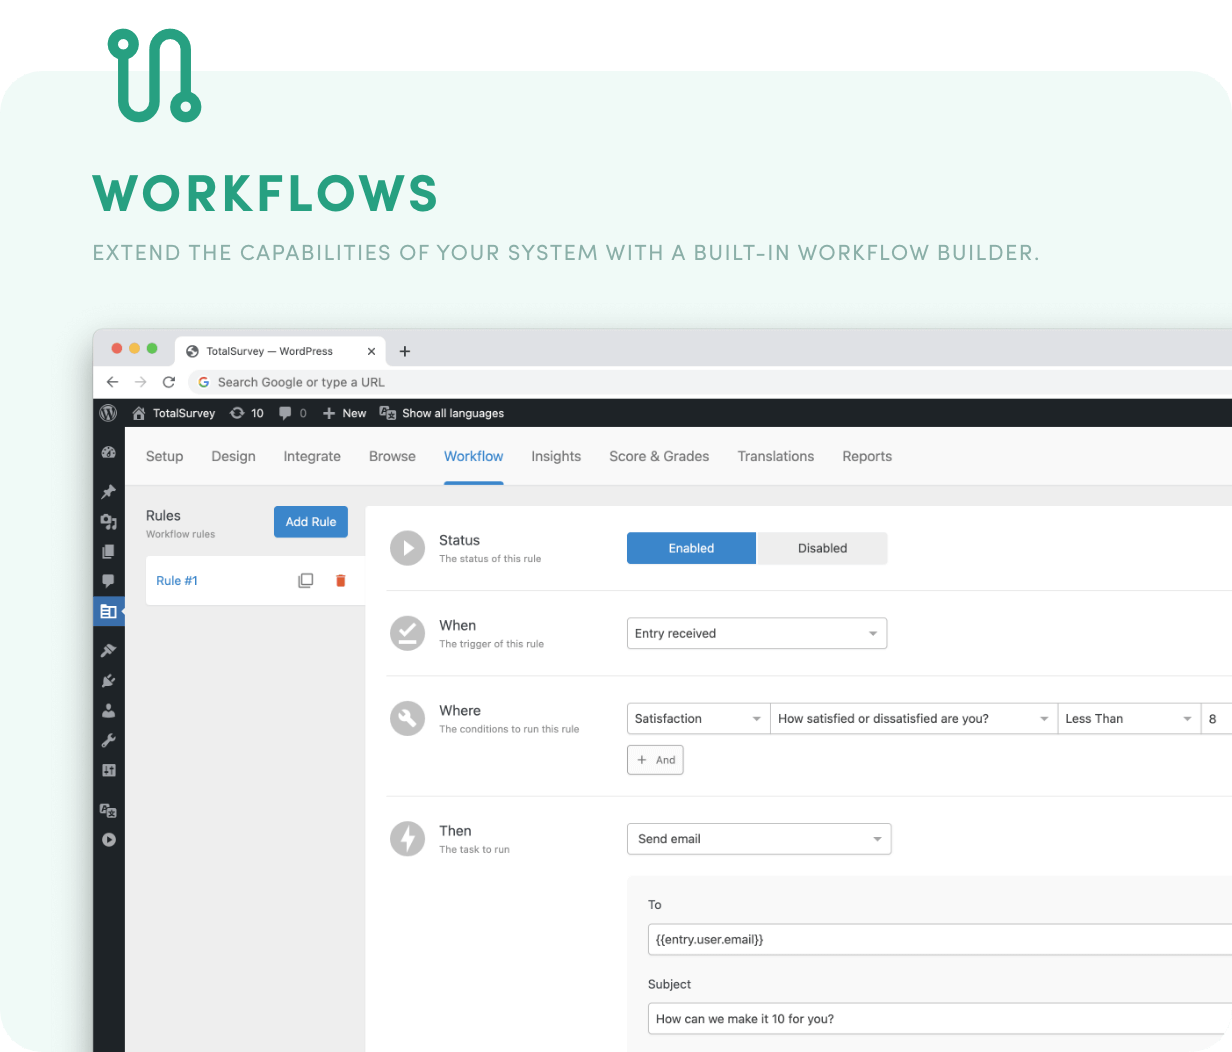
Task: Add a condition with the And button
Action: 655,760
